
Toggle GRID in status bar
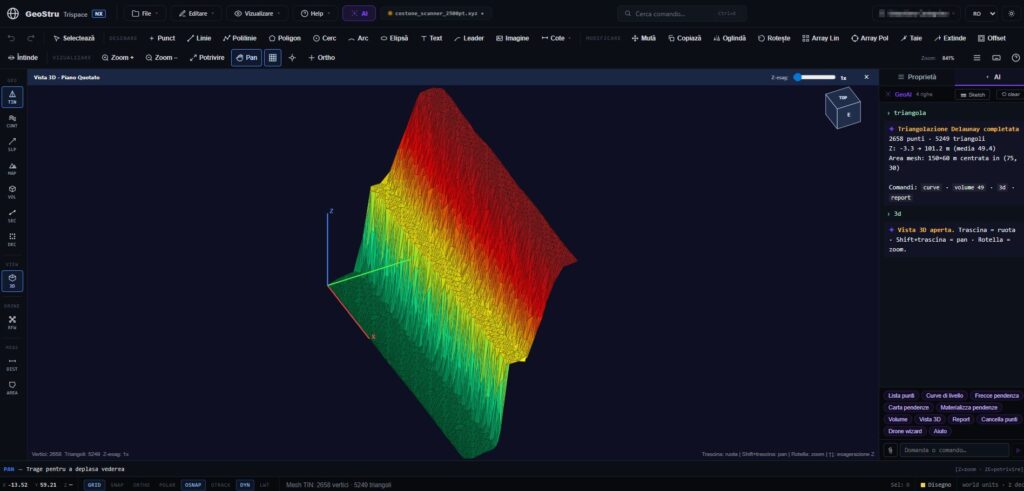point(94,485)
